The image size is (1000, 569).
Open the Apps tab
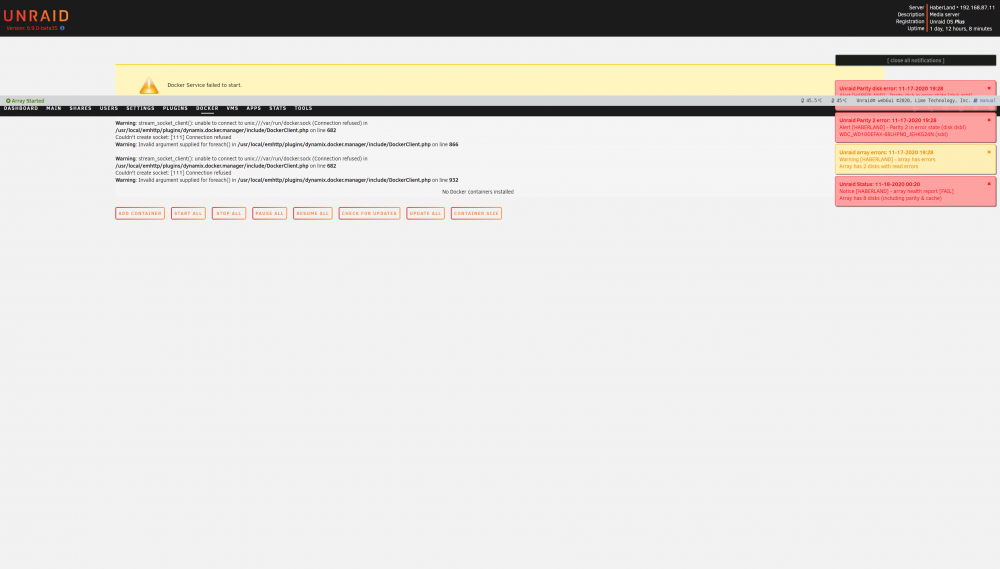[x=254, y=108]
